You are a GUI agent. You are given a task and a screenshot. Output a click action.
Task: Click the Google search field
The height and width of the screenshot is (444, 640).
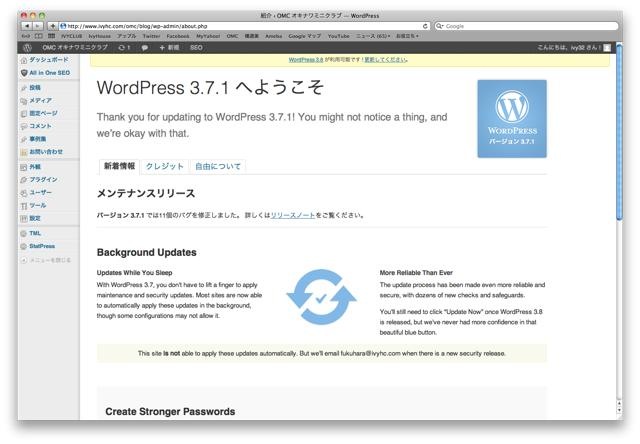click(520, 25)
